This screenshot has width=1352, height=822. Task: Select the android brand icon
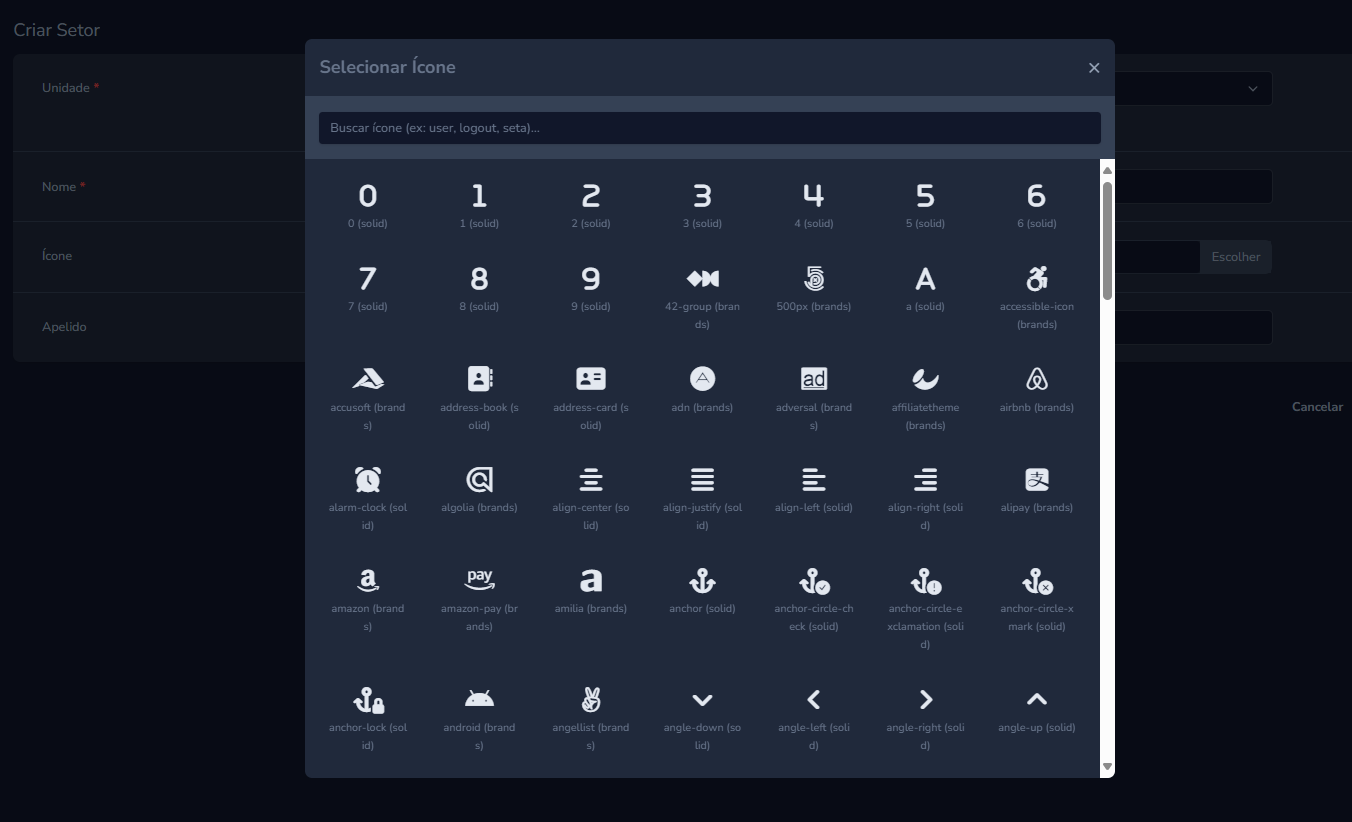point(480,699)
